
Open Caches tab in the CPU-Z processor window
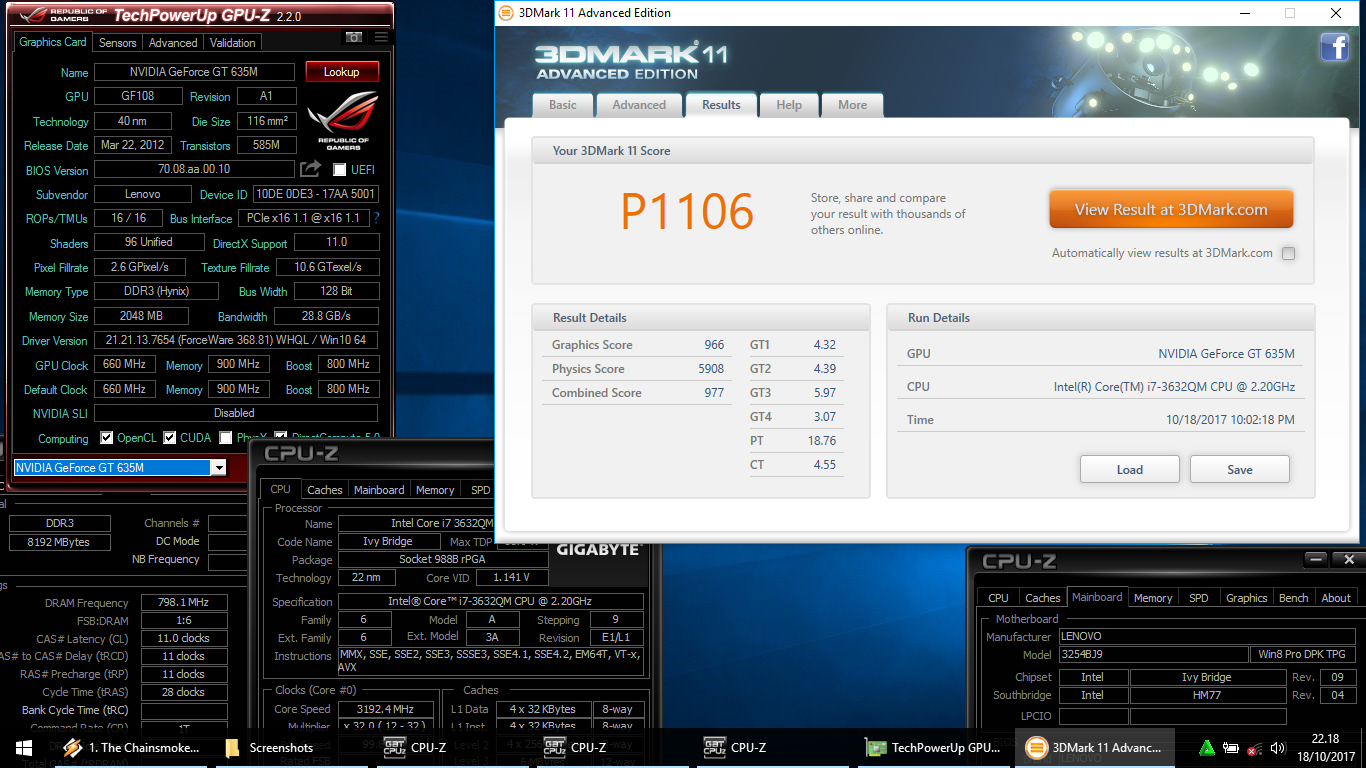point(324,490)
